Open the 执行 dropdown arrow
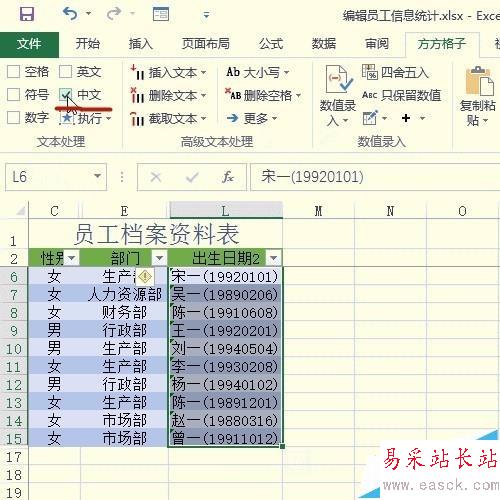The image size is (500, 500). [x=108, y=118]
